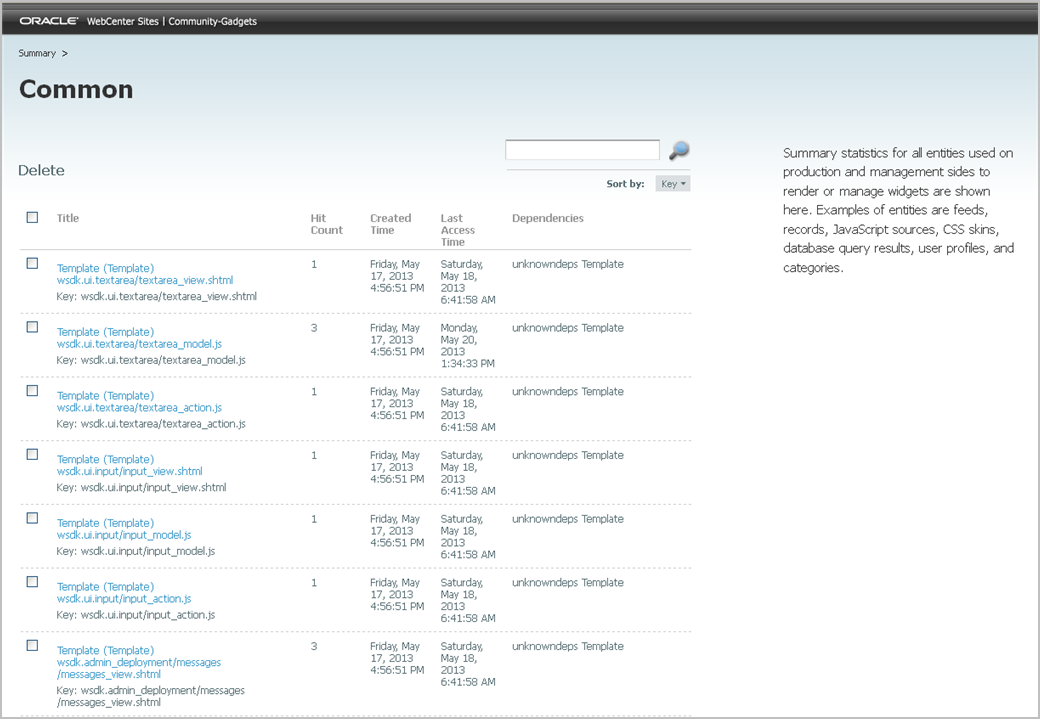Viewport: 1040px width, 719px height.
Task: Click the Title column header
Action: [68, 218]
